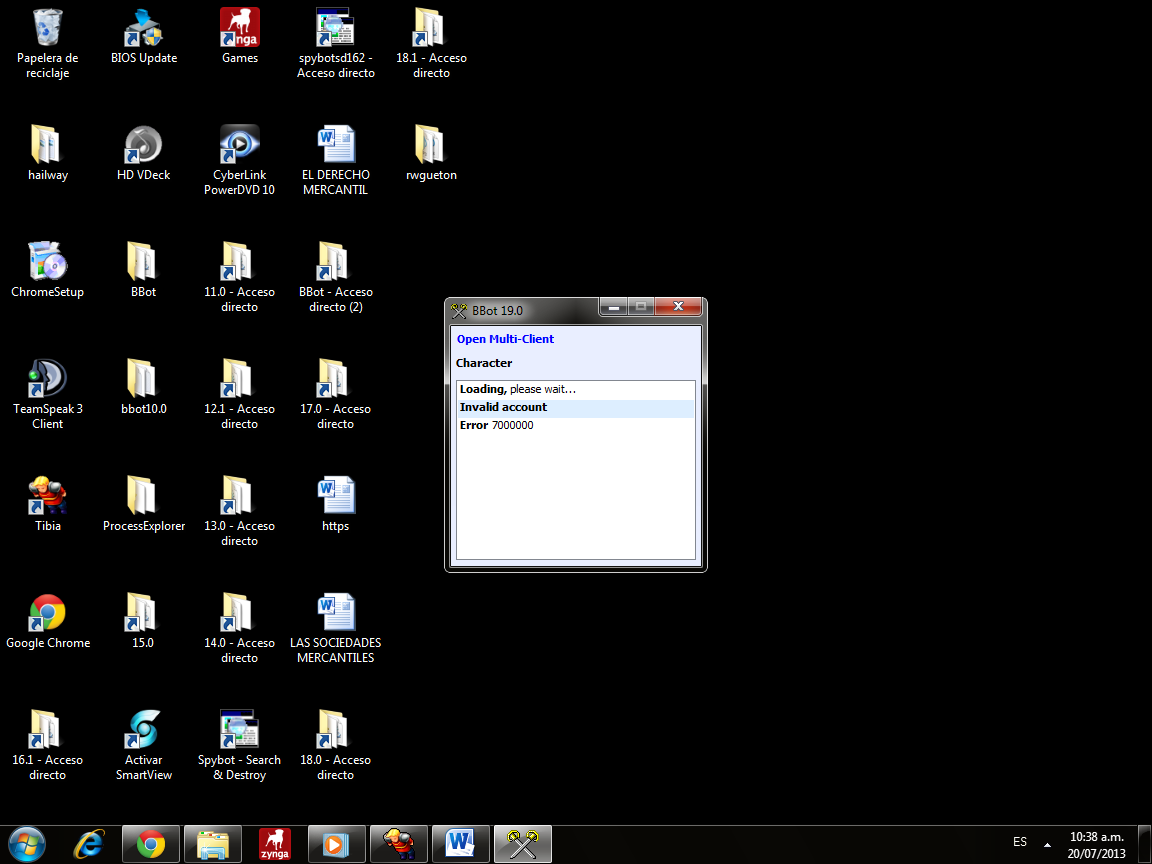Open Internet Explorer from the taskbar
The height and width of the screenshot is (864, 1152).
89,844
